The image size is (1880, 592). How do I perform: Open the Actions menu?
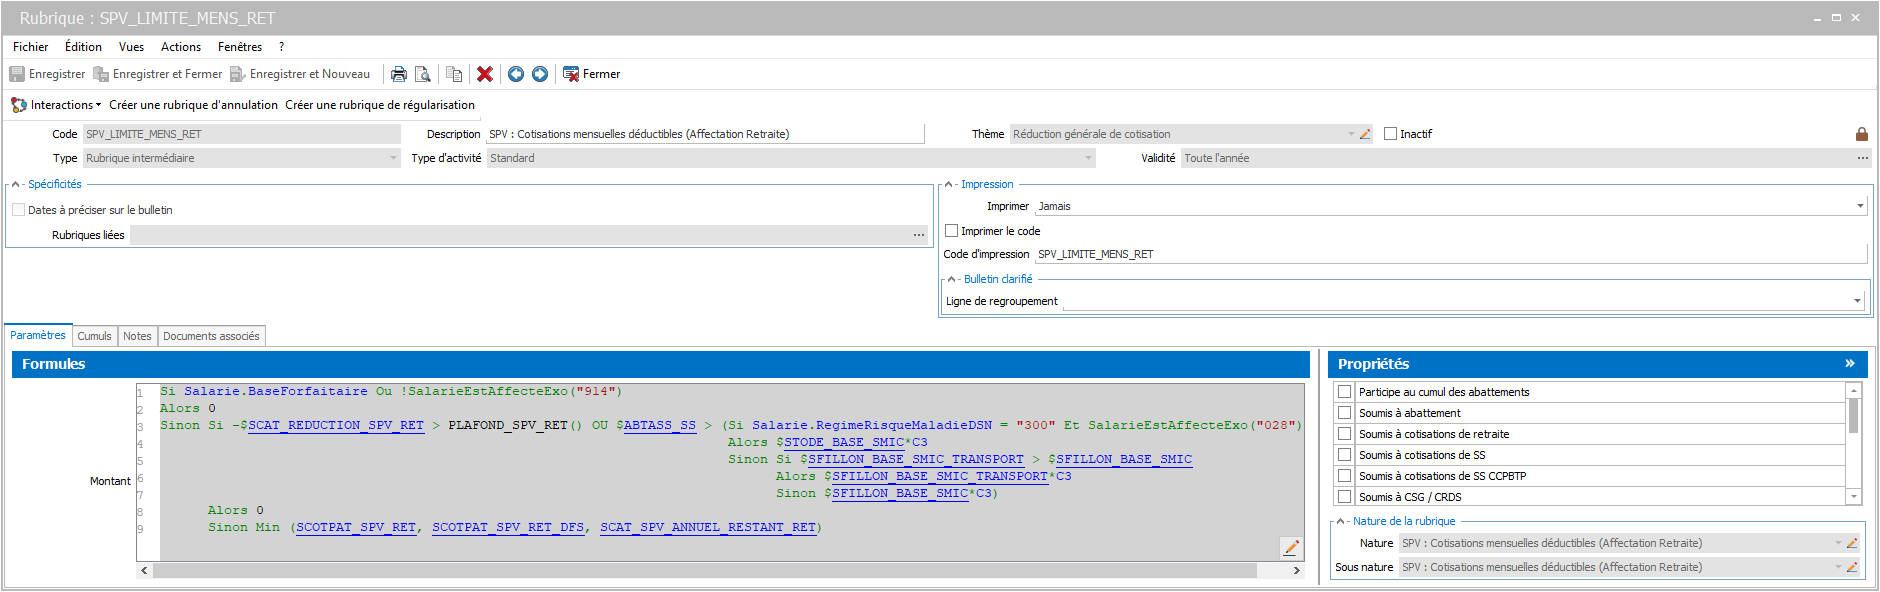[181, 47]
